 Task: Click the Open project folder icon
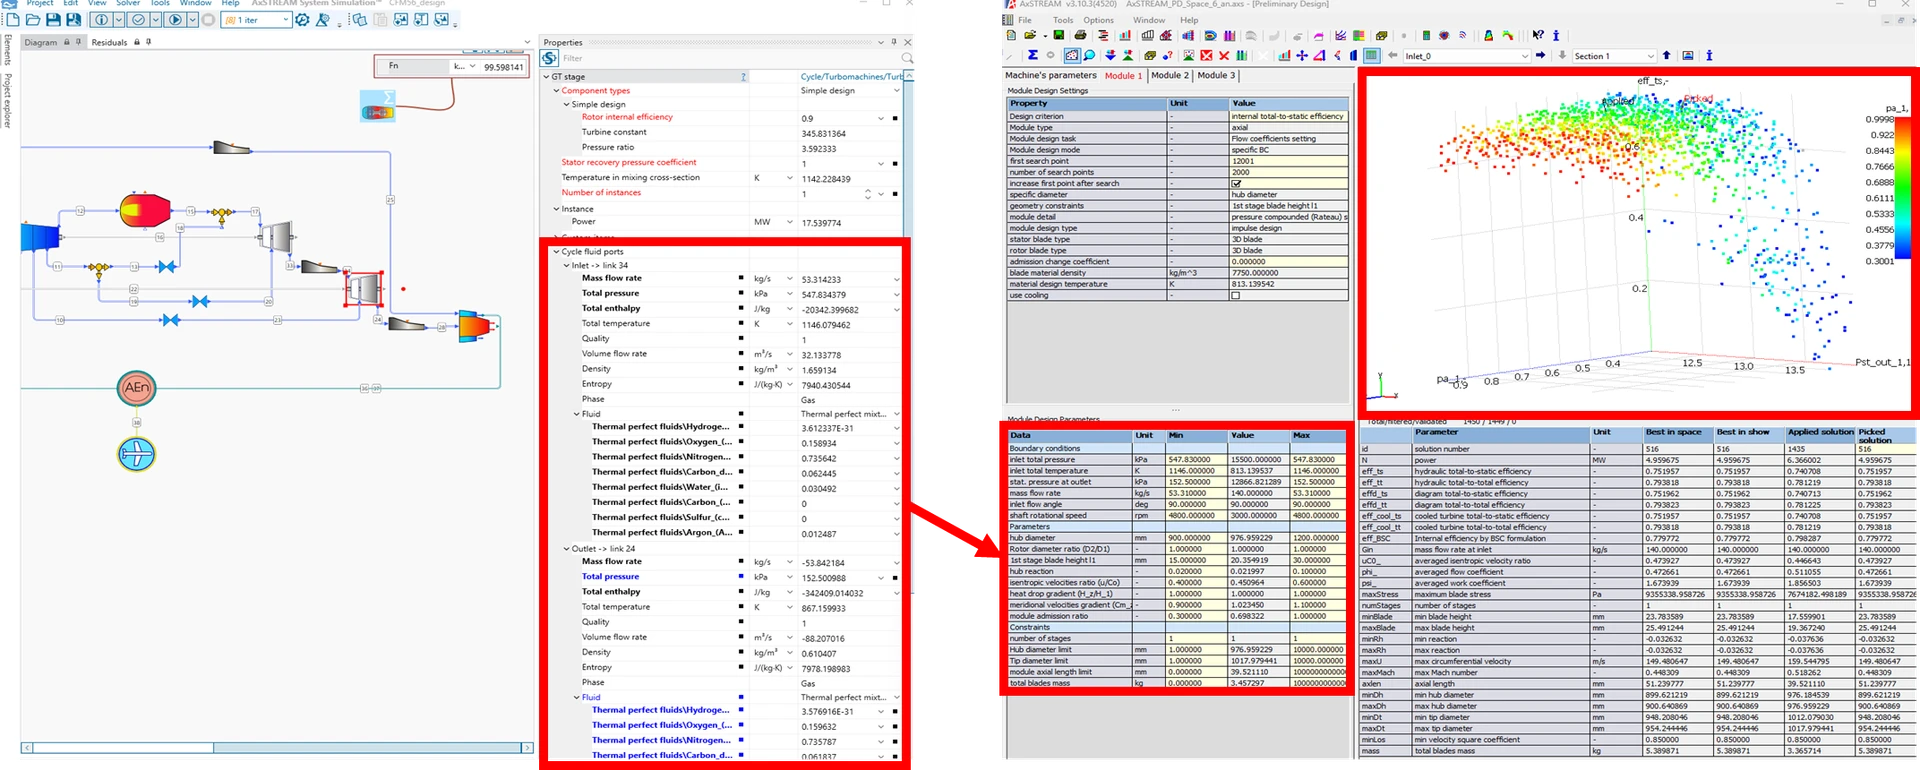(33, 20)
